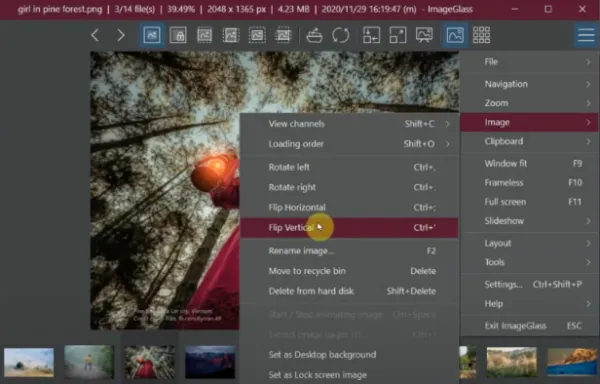Expand the Slideshow submenu

(530, 221)
